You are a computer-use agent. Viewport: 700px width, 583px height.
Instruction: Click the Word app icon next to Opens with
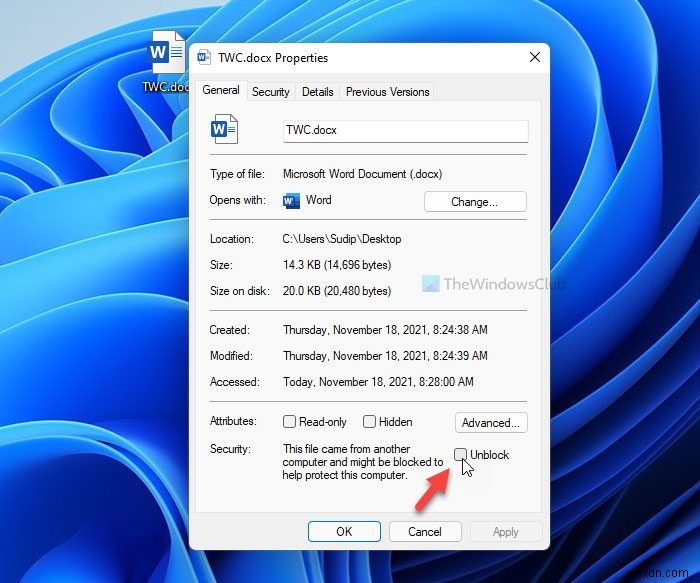coord(292,200)
